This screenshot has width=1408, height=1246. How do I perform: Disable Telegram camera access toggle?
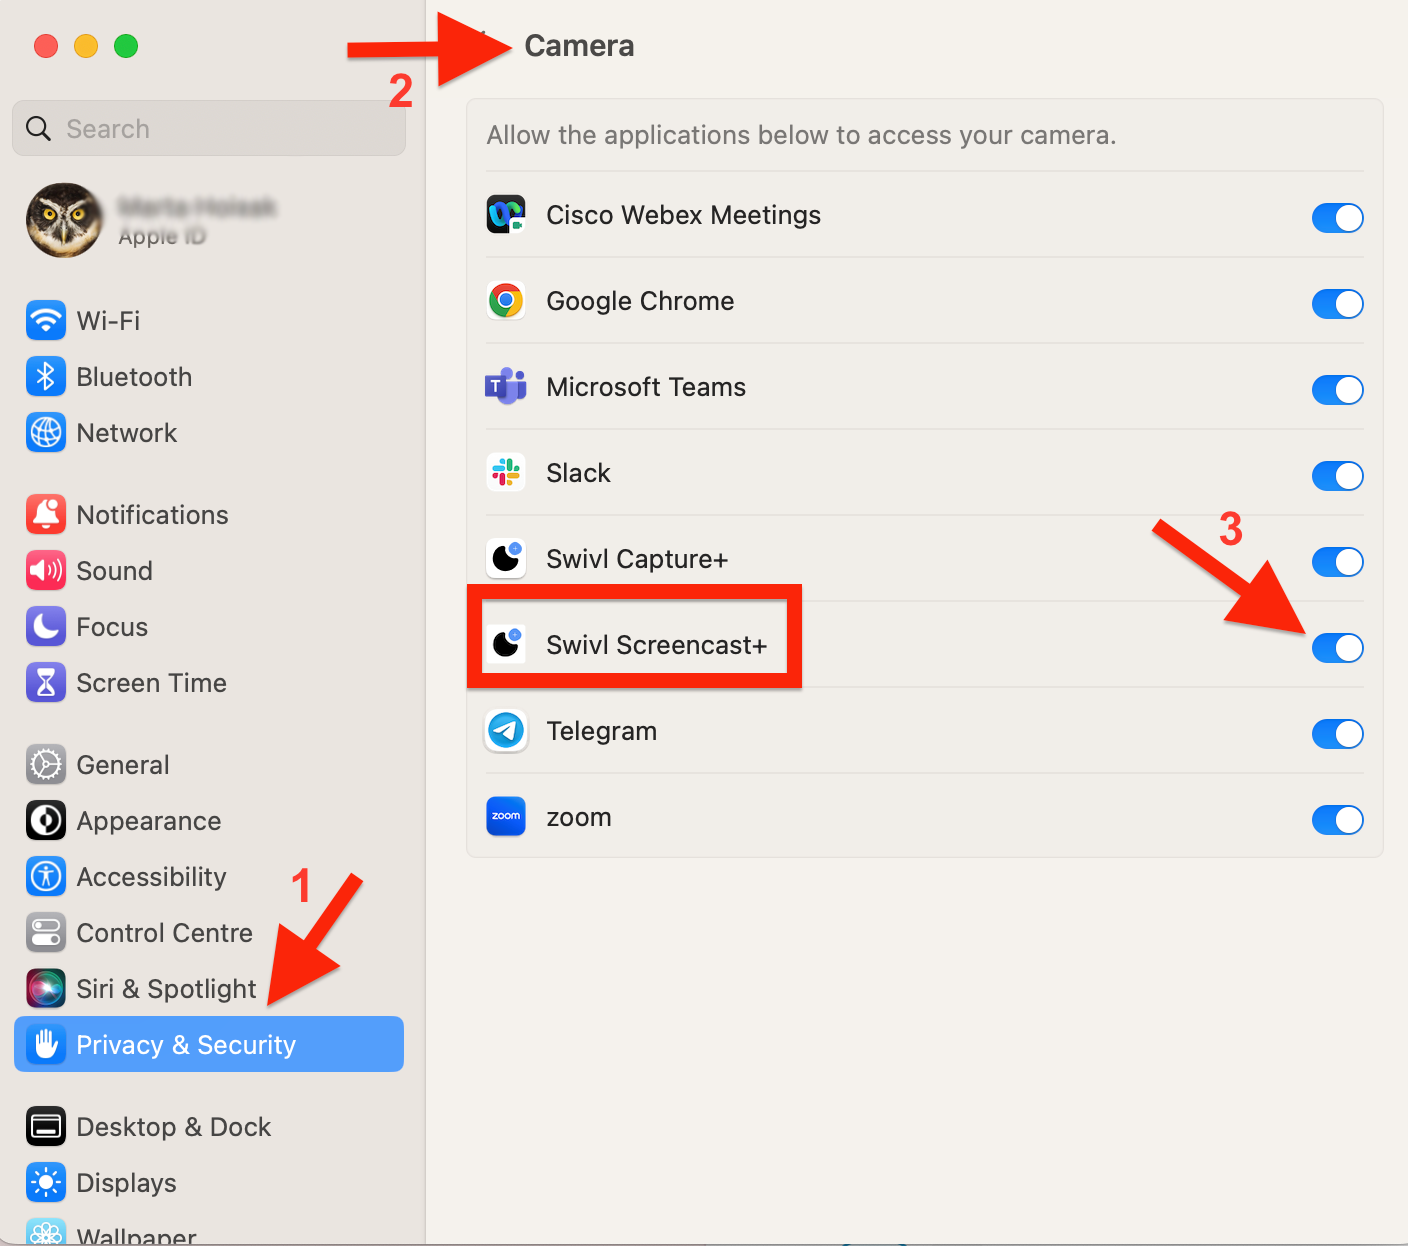(1337, 734)
